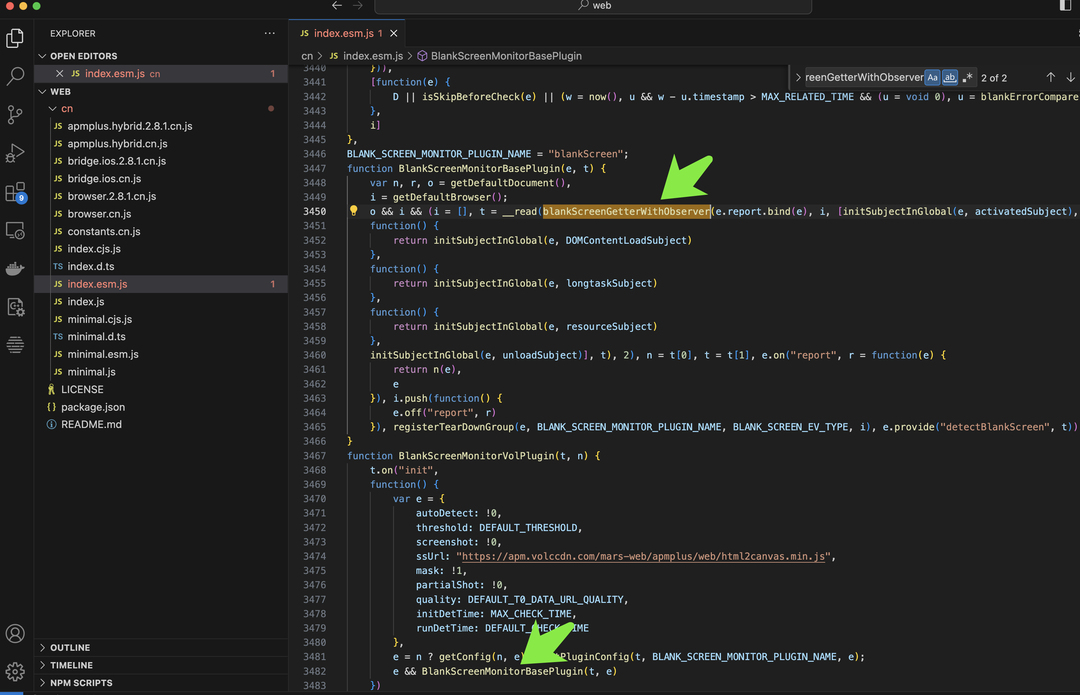Open the Source Control view
The image size is (1080, 695).
15,114
